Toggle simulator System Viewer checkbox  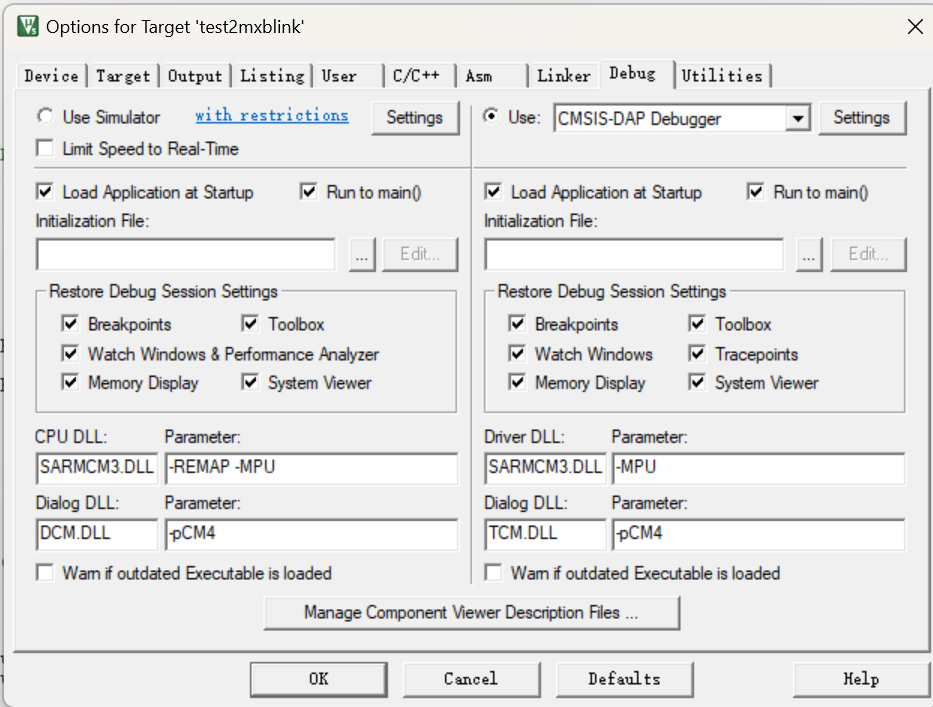(250, 382)
